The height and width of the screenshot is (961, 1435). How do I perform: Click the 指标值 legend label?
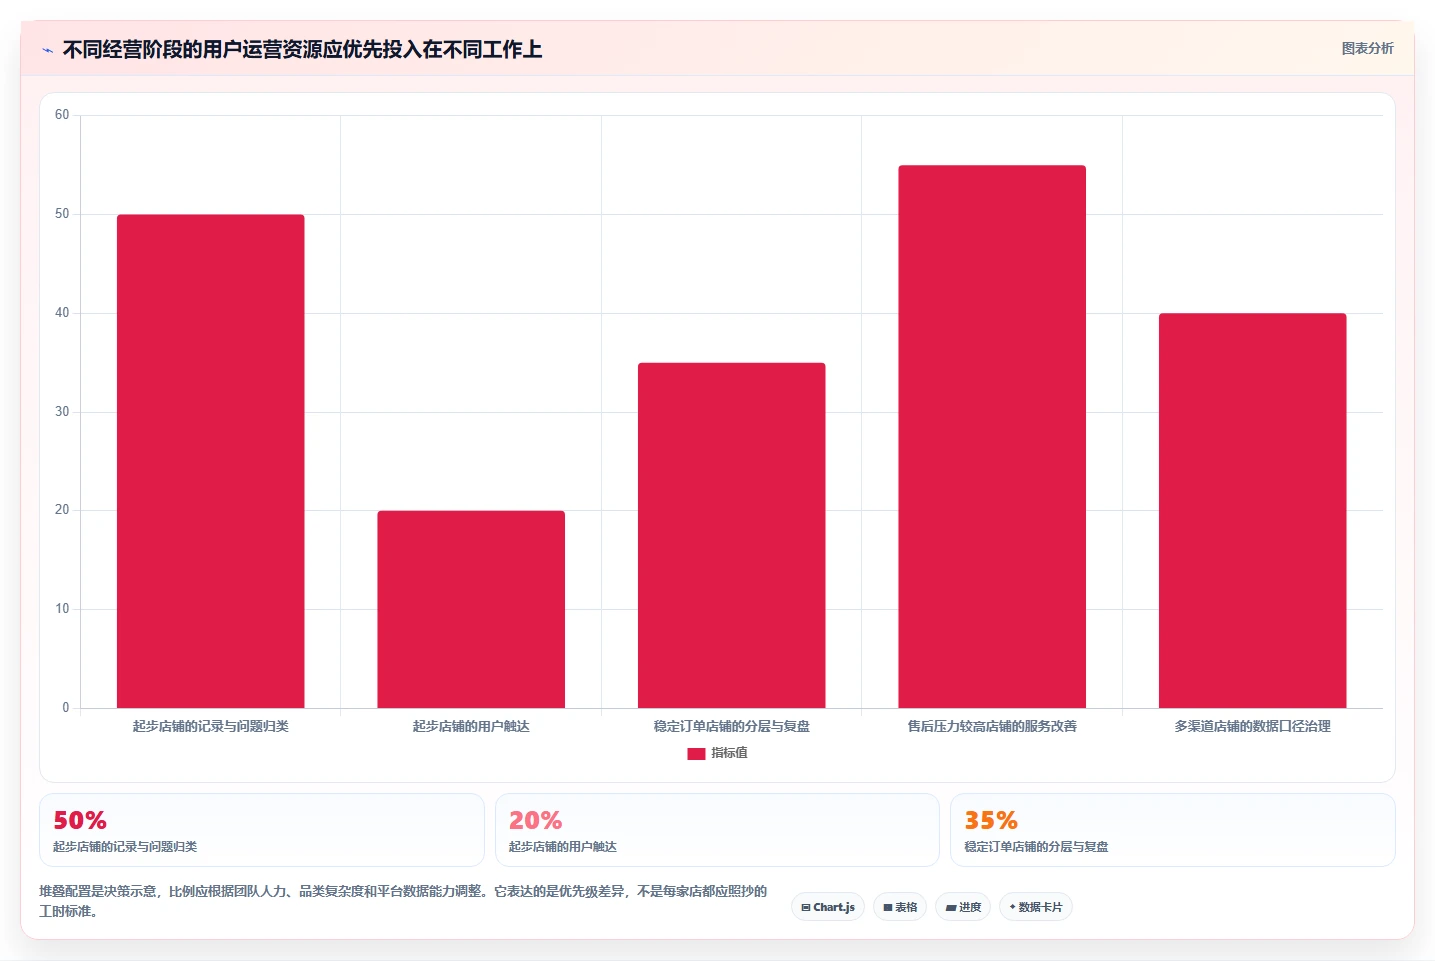pos(729,753)
